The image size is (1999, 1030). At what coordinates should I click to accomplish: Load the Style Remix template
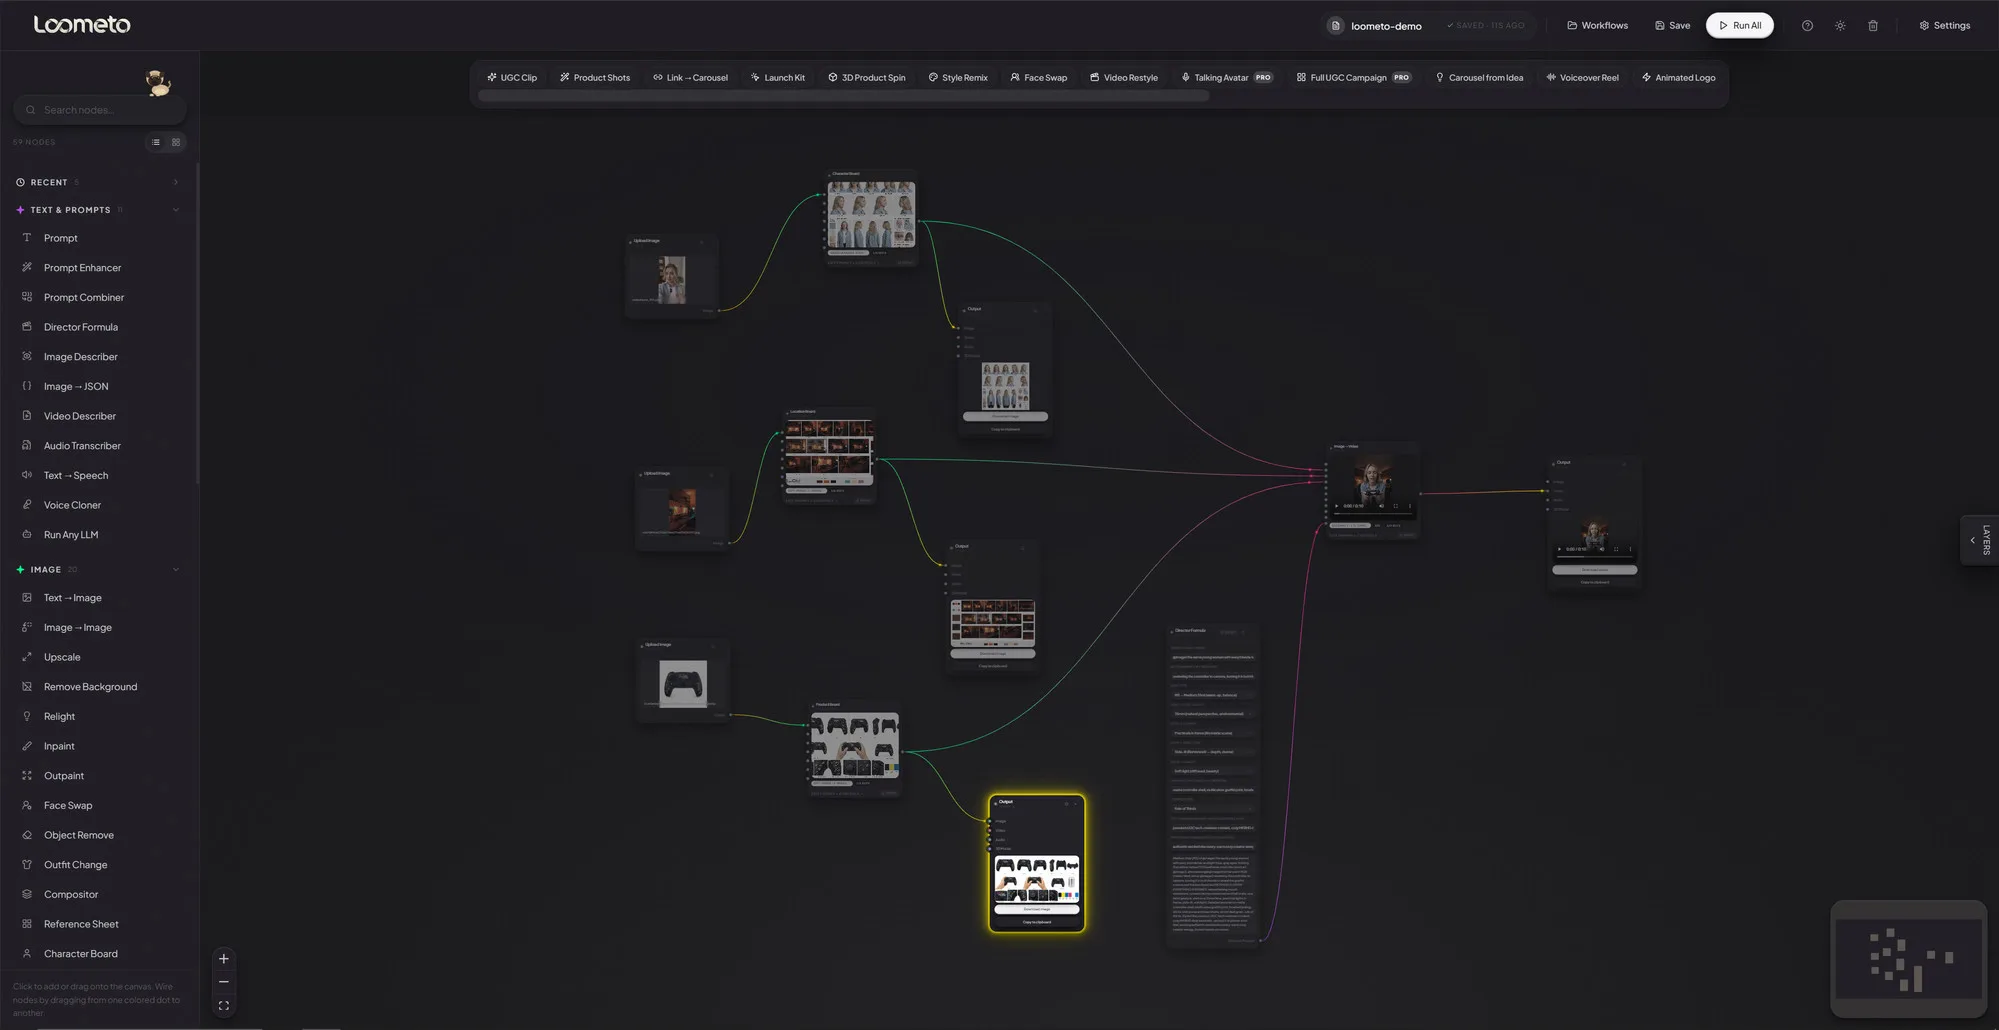tap(958, 78)
